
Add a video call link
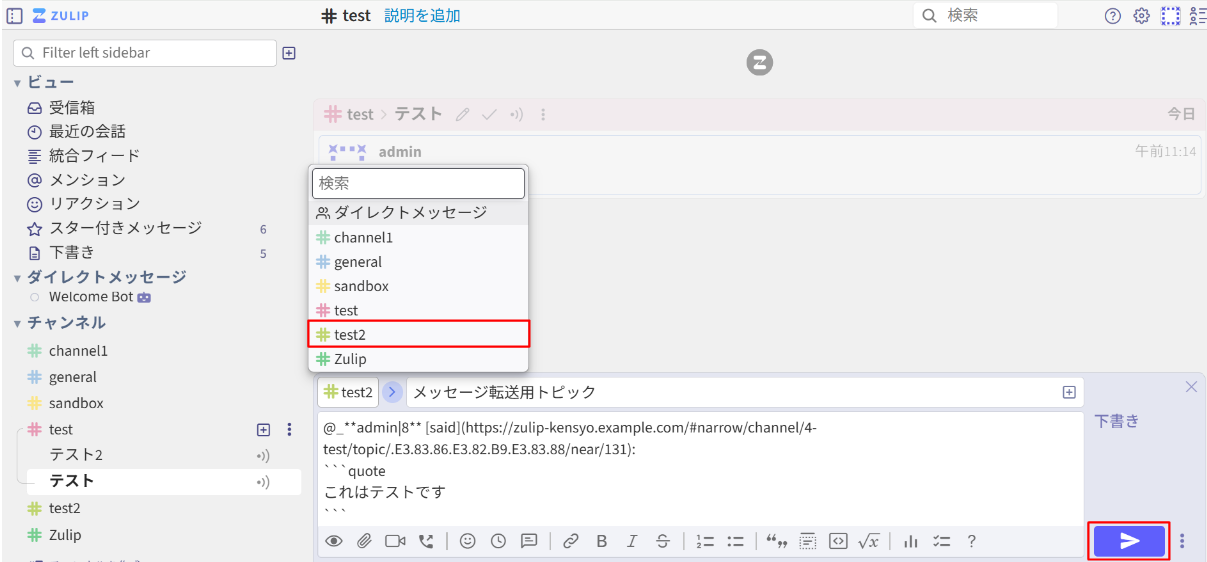tap(395, 541)
